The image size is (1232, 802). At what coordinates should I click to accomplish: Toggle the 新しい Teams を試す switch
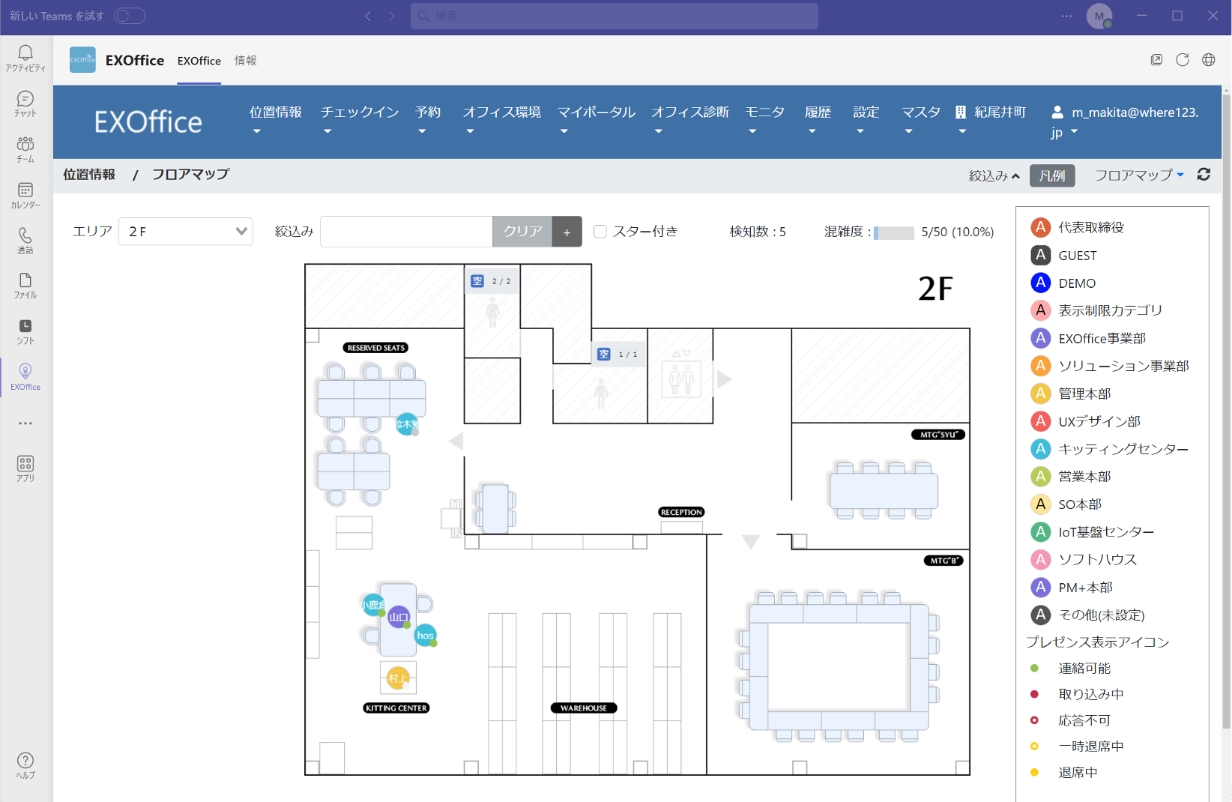click(x=129, y=16)
